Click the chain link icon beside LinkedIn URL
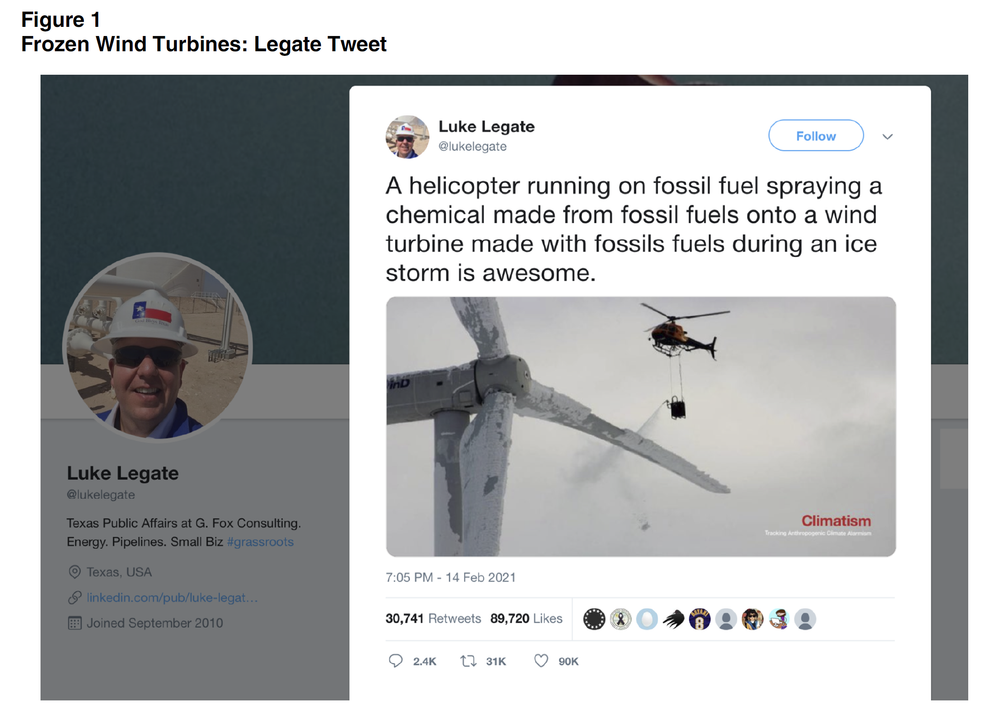1000x713 pixels. point(74,597)
